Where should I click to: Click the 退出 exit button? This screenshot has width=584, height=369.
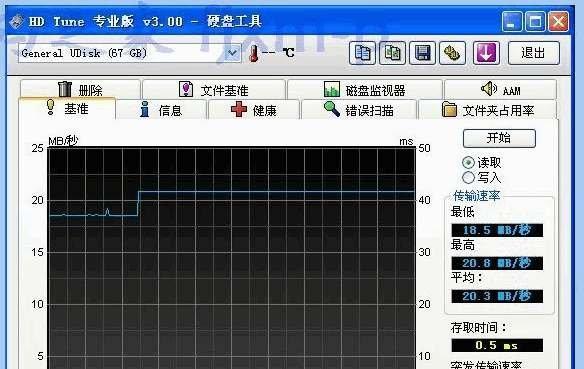[533, 53]
